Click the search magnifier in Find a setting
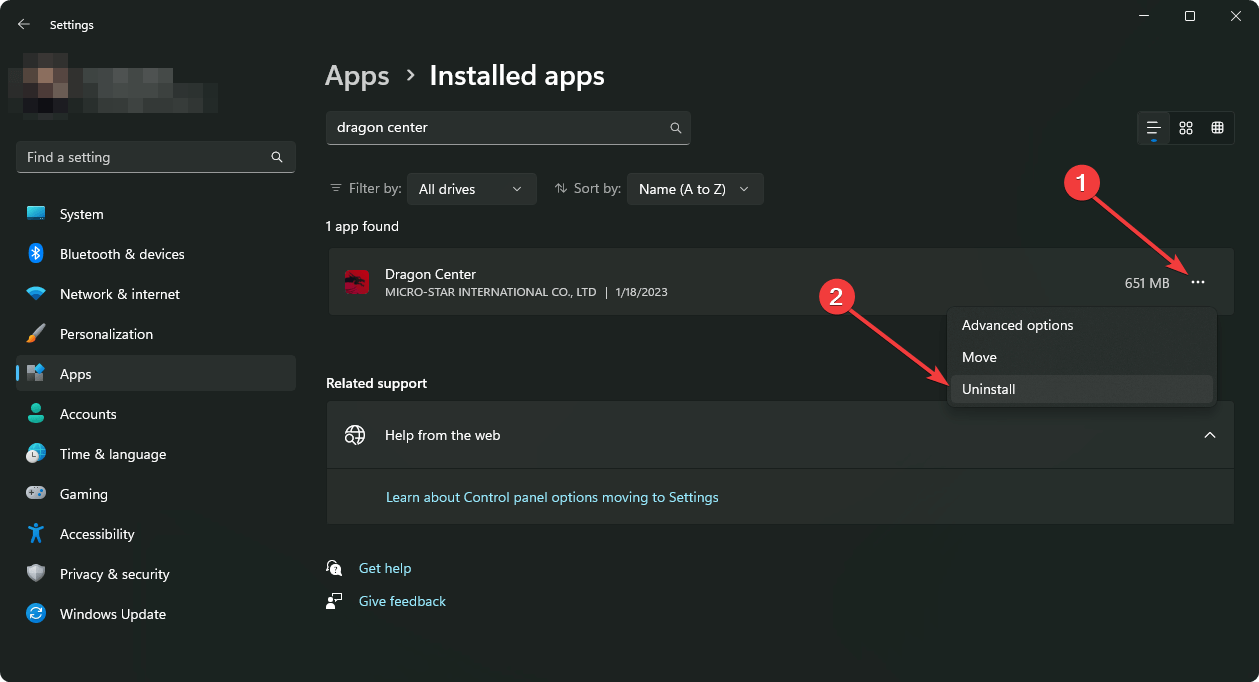1259x682 pixels. point(277,157)
